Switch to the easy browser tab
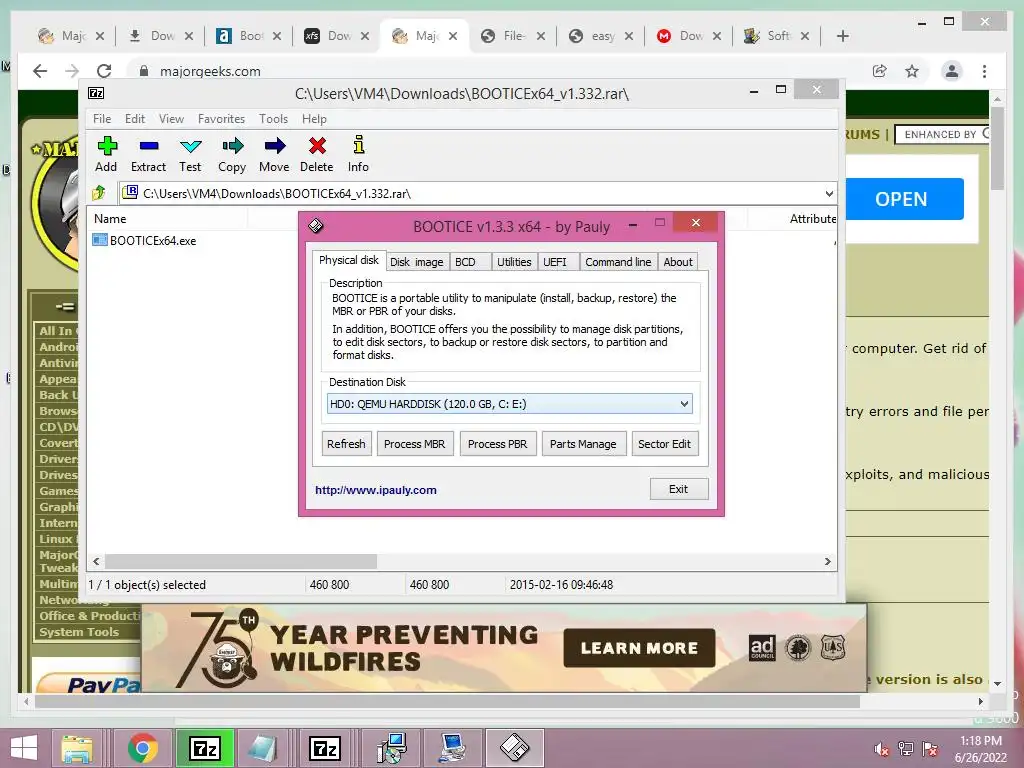This screenshot has height=768, width=1024. [601, 36]
